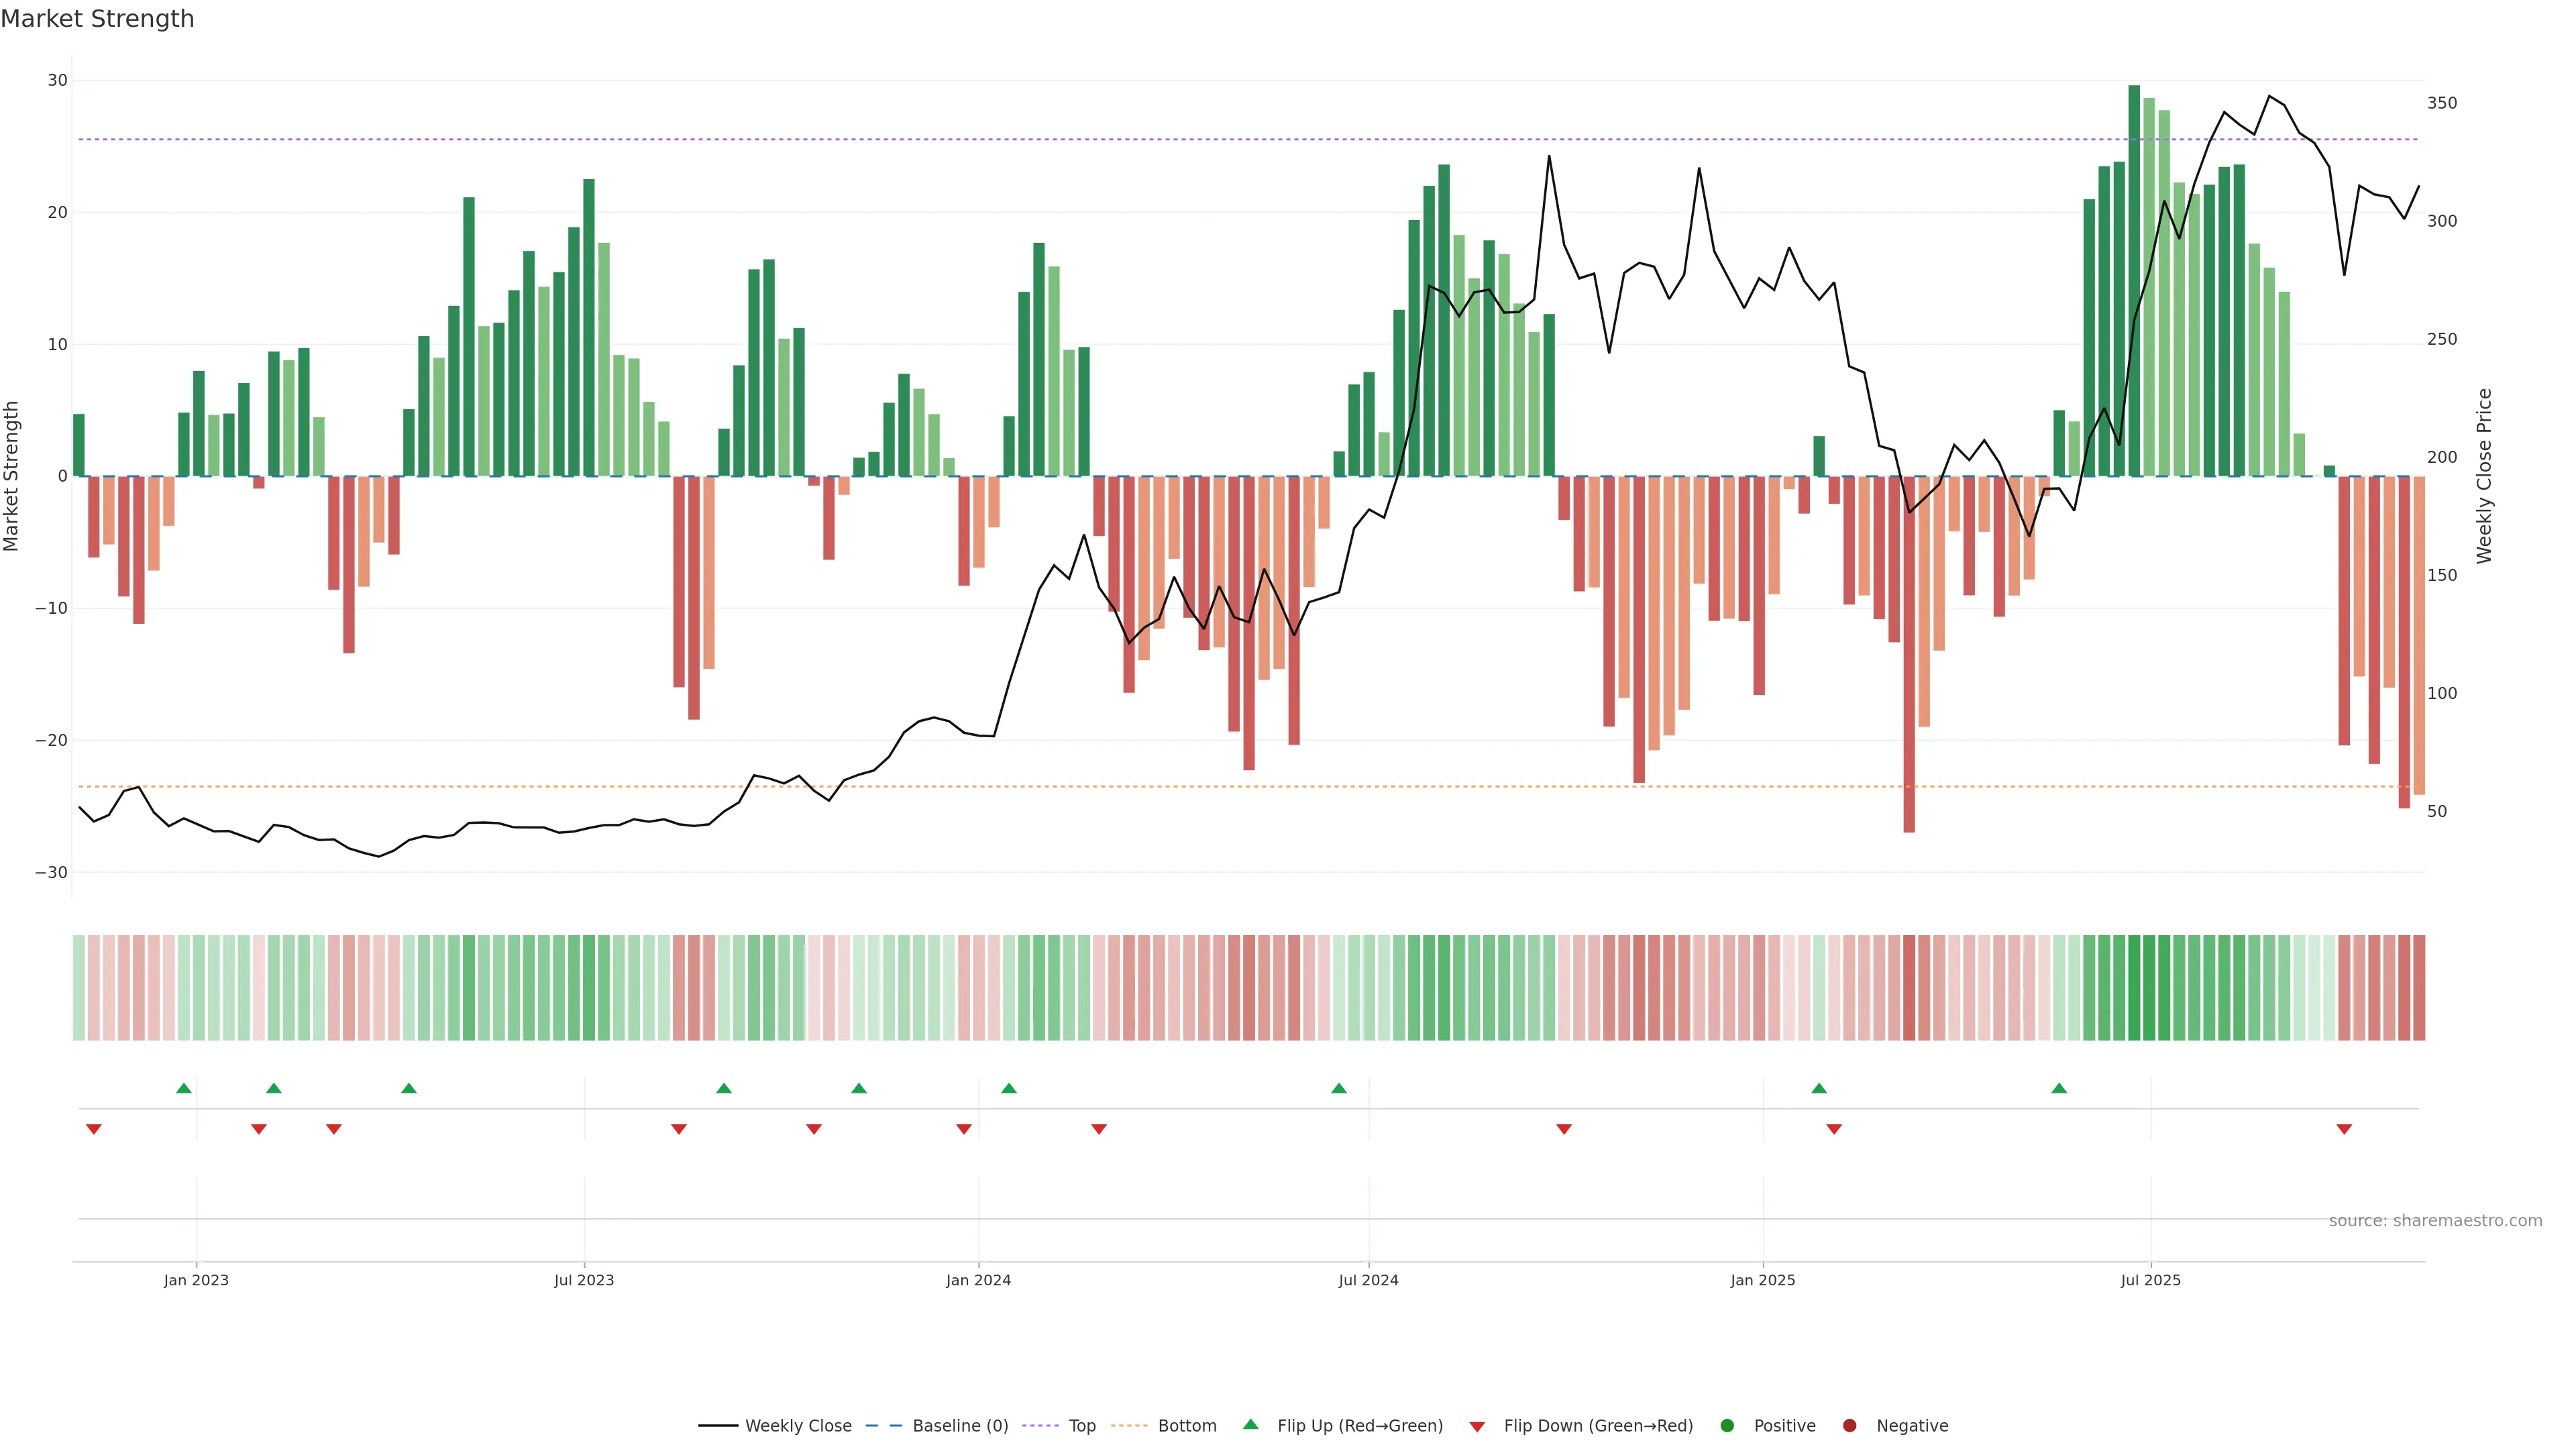Toggle Weekly Close line in legend
The width and height of the screenshot is (2576, 1449).
[x=797, y=1426]
